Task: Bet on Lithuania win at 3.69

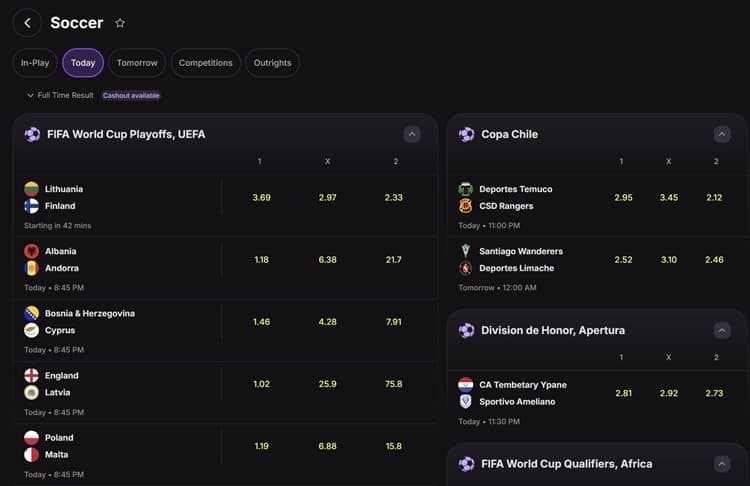Action: coord(262,198)
